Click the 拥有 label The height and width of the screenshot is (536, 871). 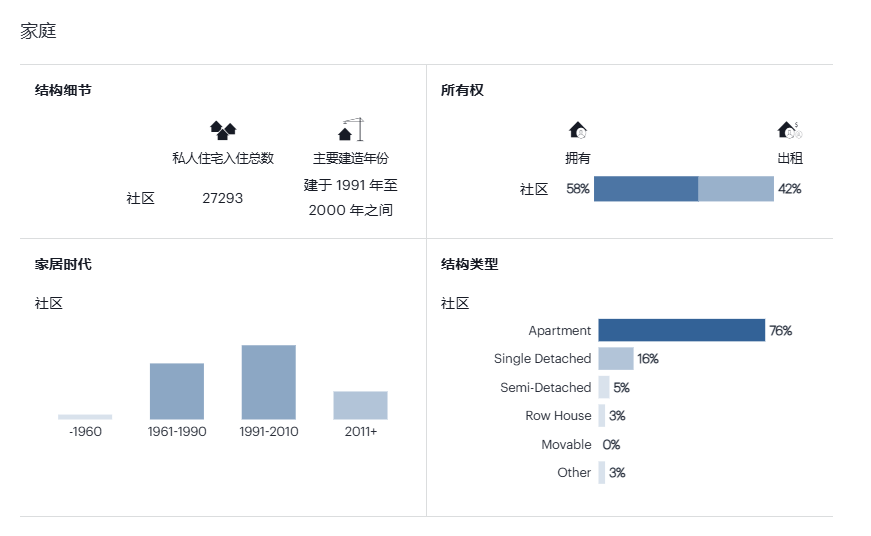pyautogui.click(x=578, y=158)
